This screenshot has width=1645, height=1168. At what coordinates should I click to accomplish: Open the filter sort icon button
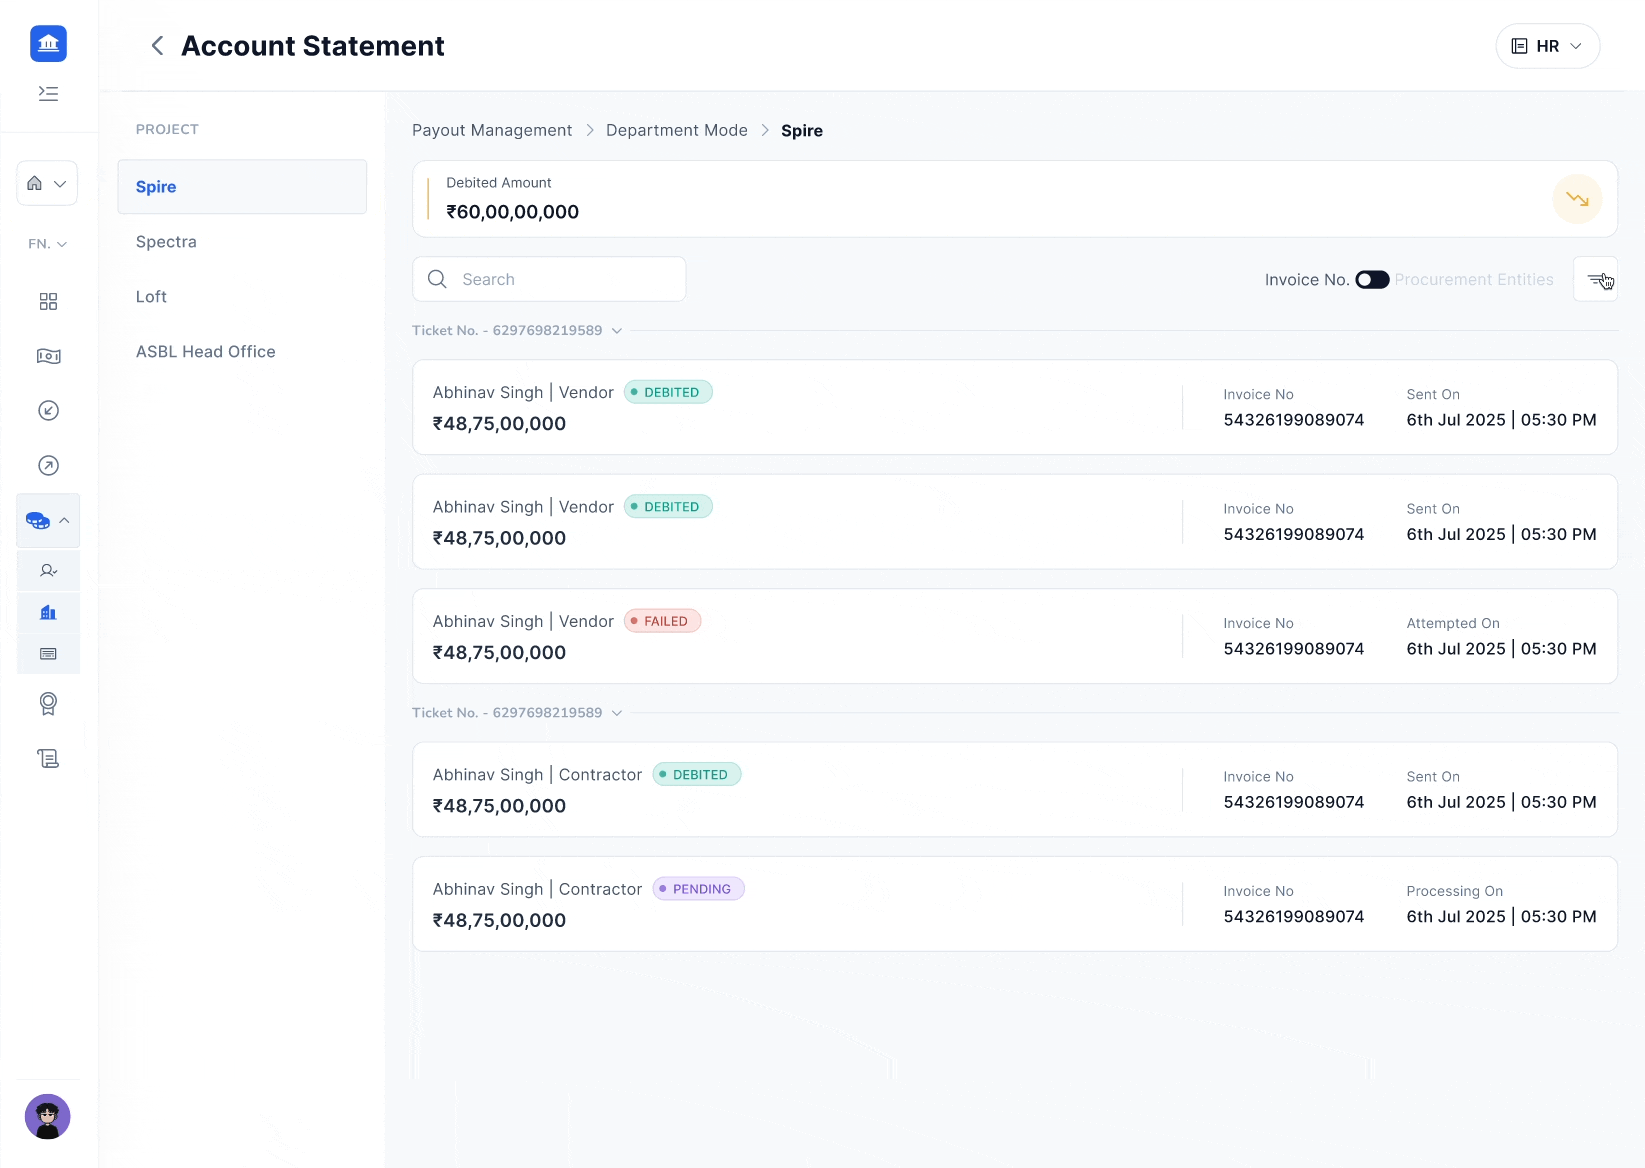[1595, 279]
